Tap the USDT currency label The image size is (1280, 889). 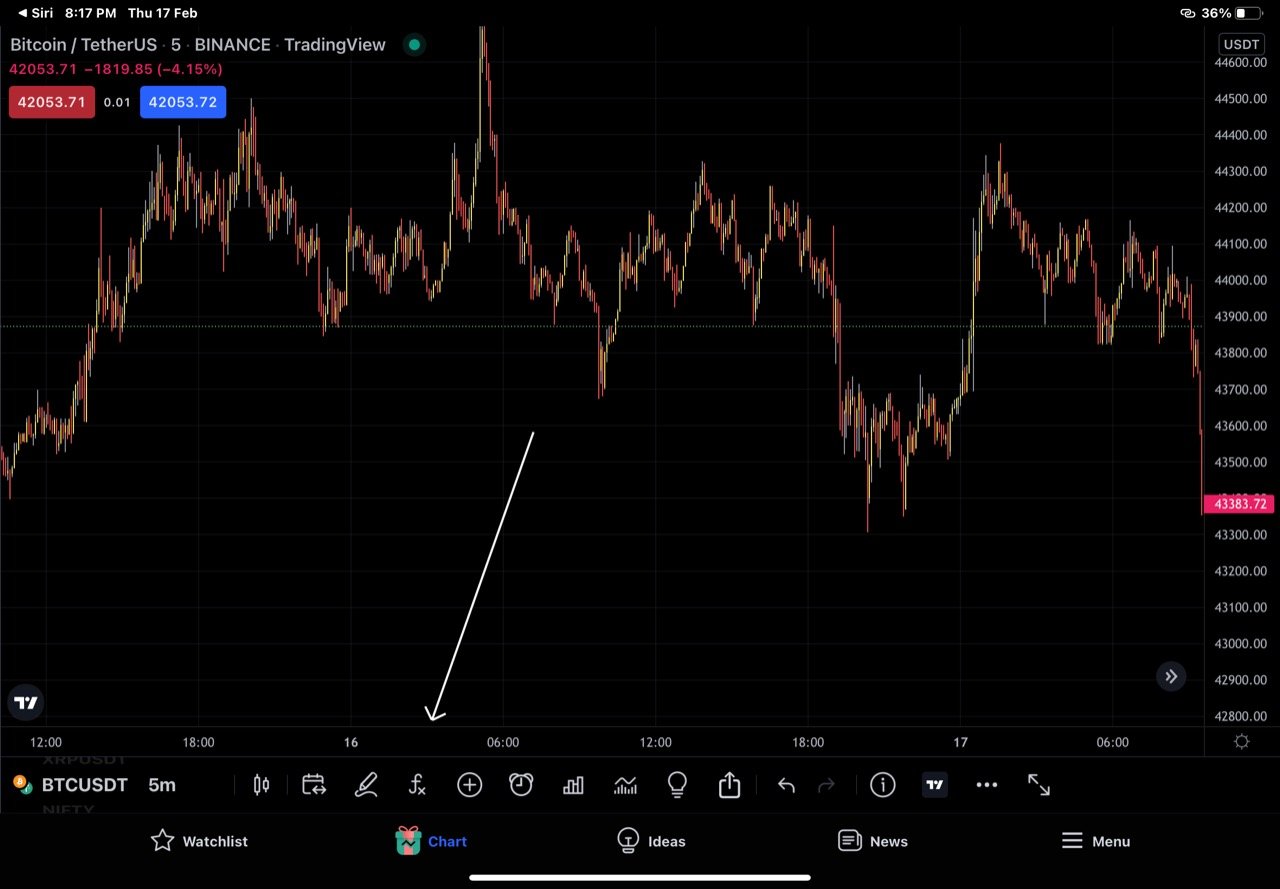(1242, 44)
